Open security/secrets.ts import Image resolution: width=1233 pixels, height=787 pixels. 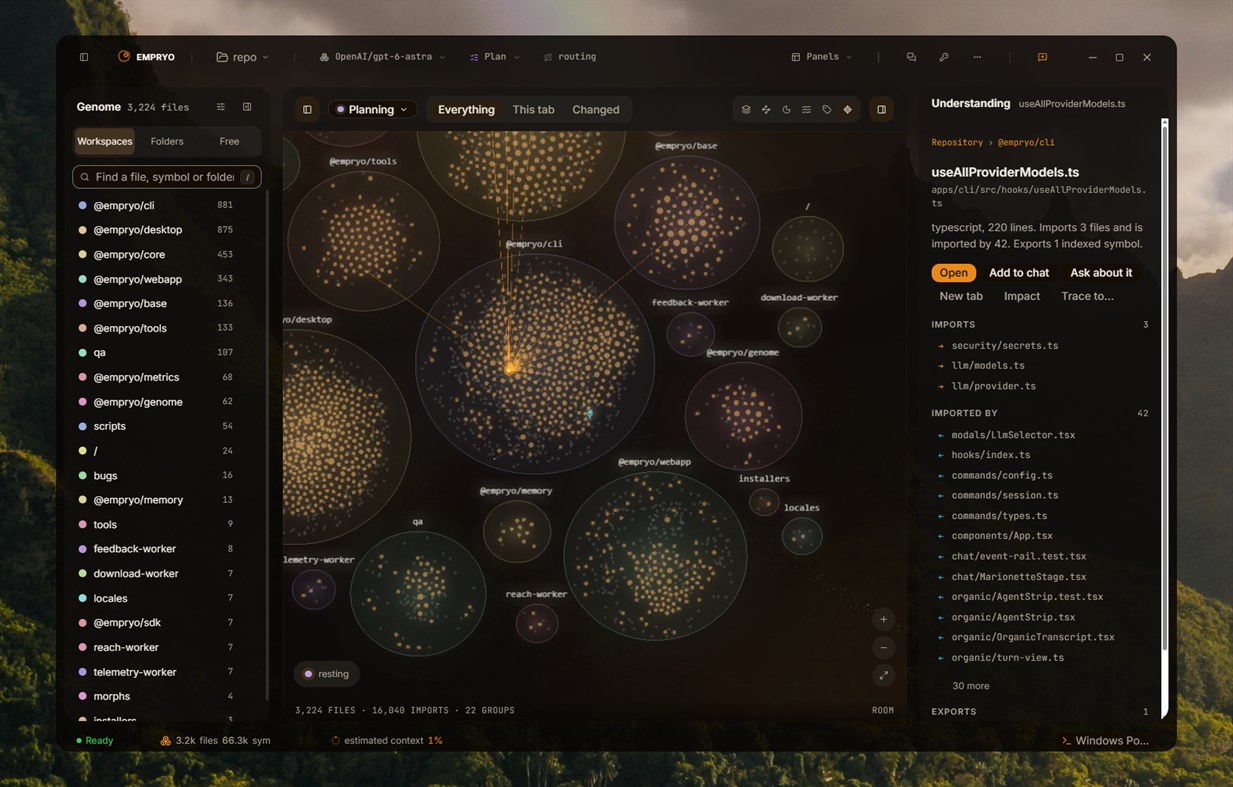(1004, 346)
